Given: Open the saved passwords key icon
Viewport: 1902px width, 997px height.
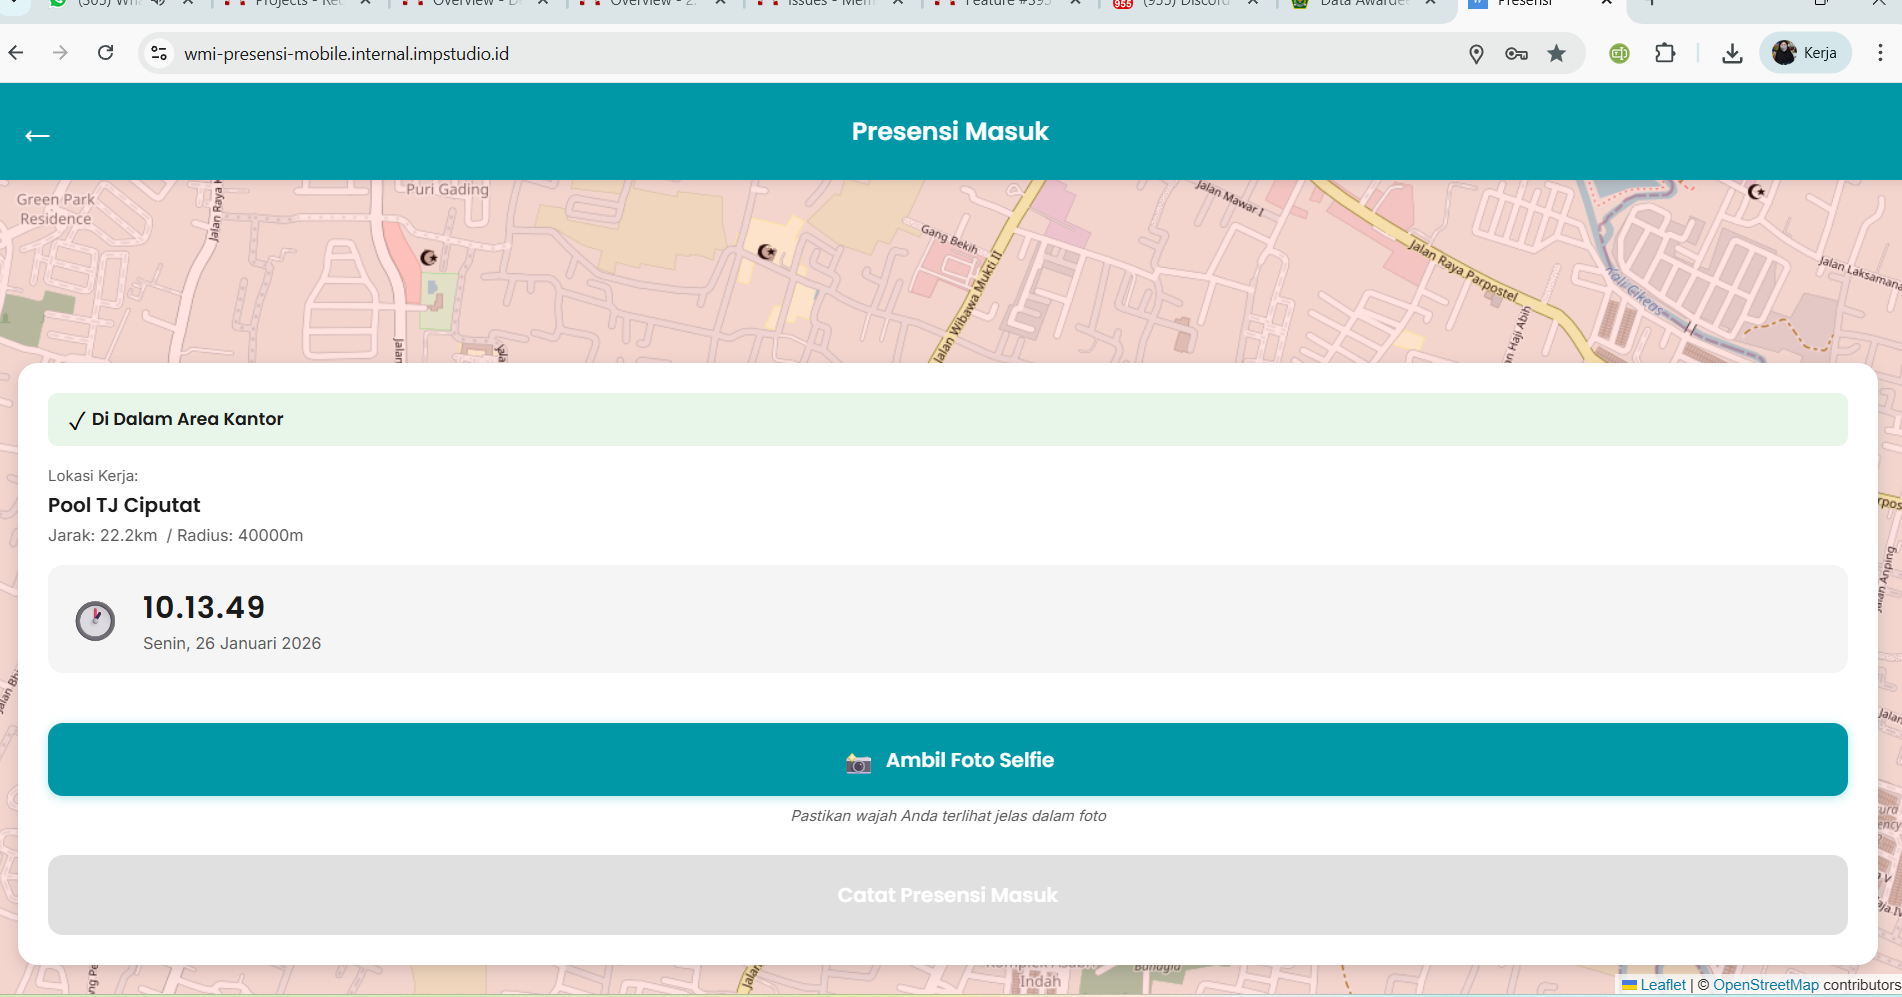Looking at the screenshot, I should tap(1516, 54).
